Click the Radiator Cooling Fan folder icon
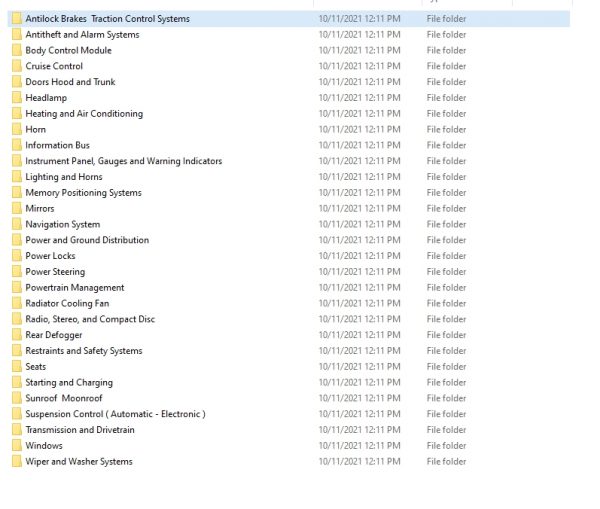The height and width of the screenshot is (509, 600). (16, 303)
